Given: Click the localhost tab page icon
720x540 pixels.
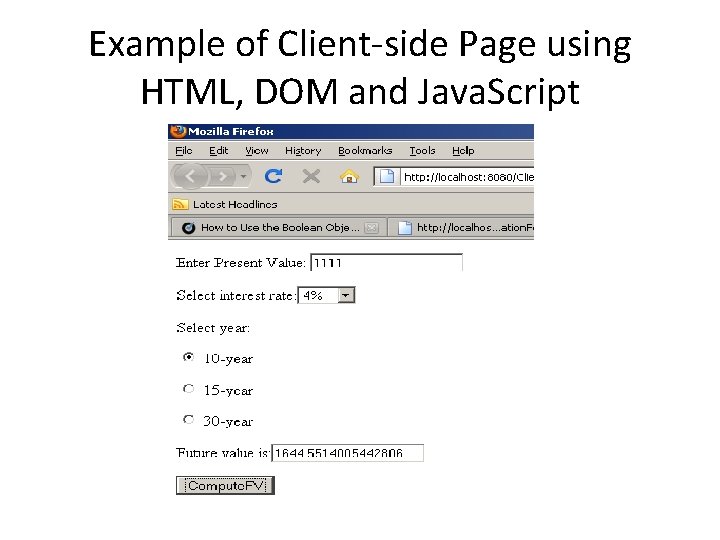Looking at the screenshot, I should pos(405,228).
